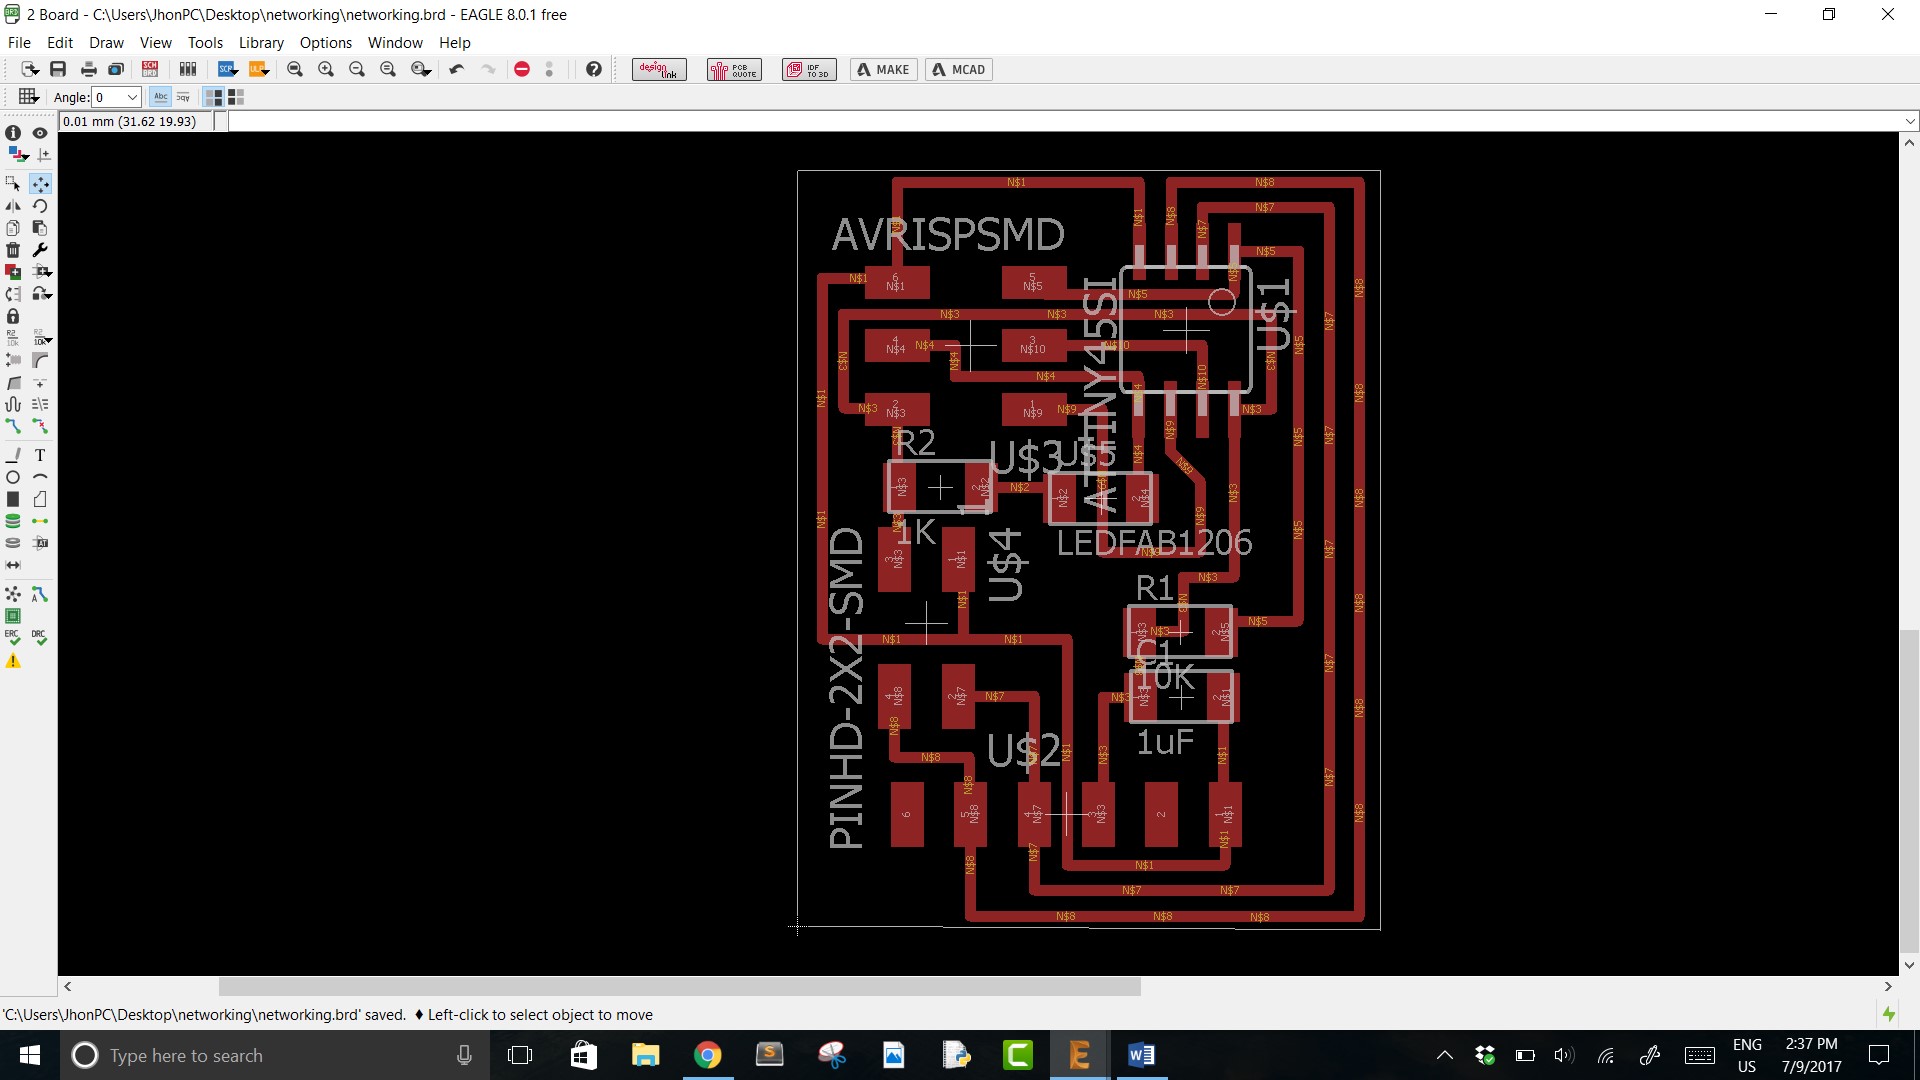The width and height of the screenshot is (1920, 1080).
Task: Open the Draw menu
Action: (x=106, y=43)
